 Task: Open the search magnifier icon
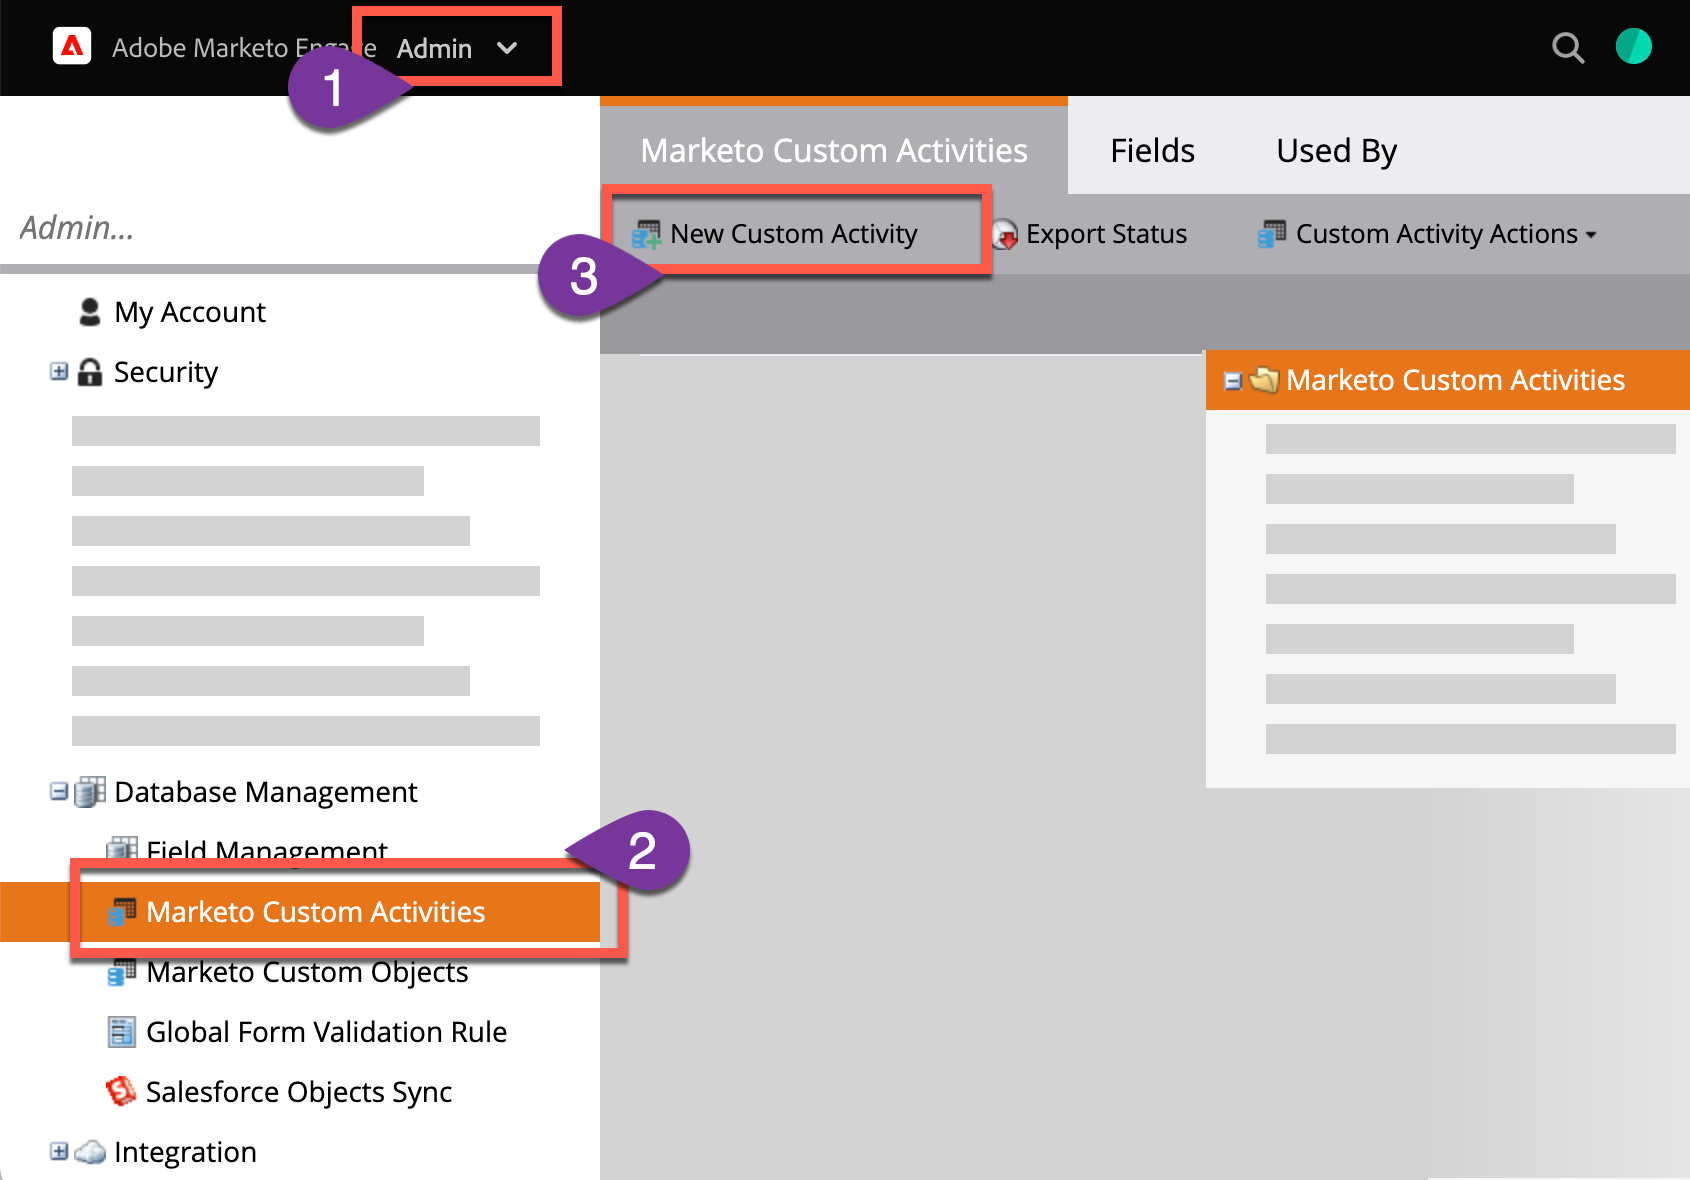click(1567, 47)
